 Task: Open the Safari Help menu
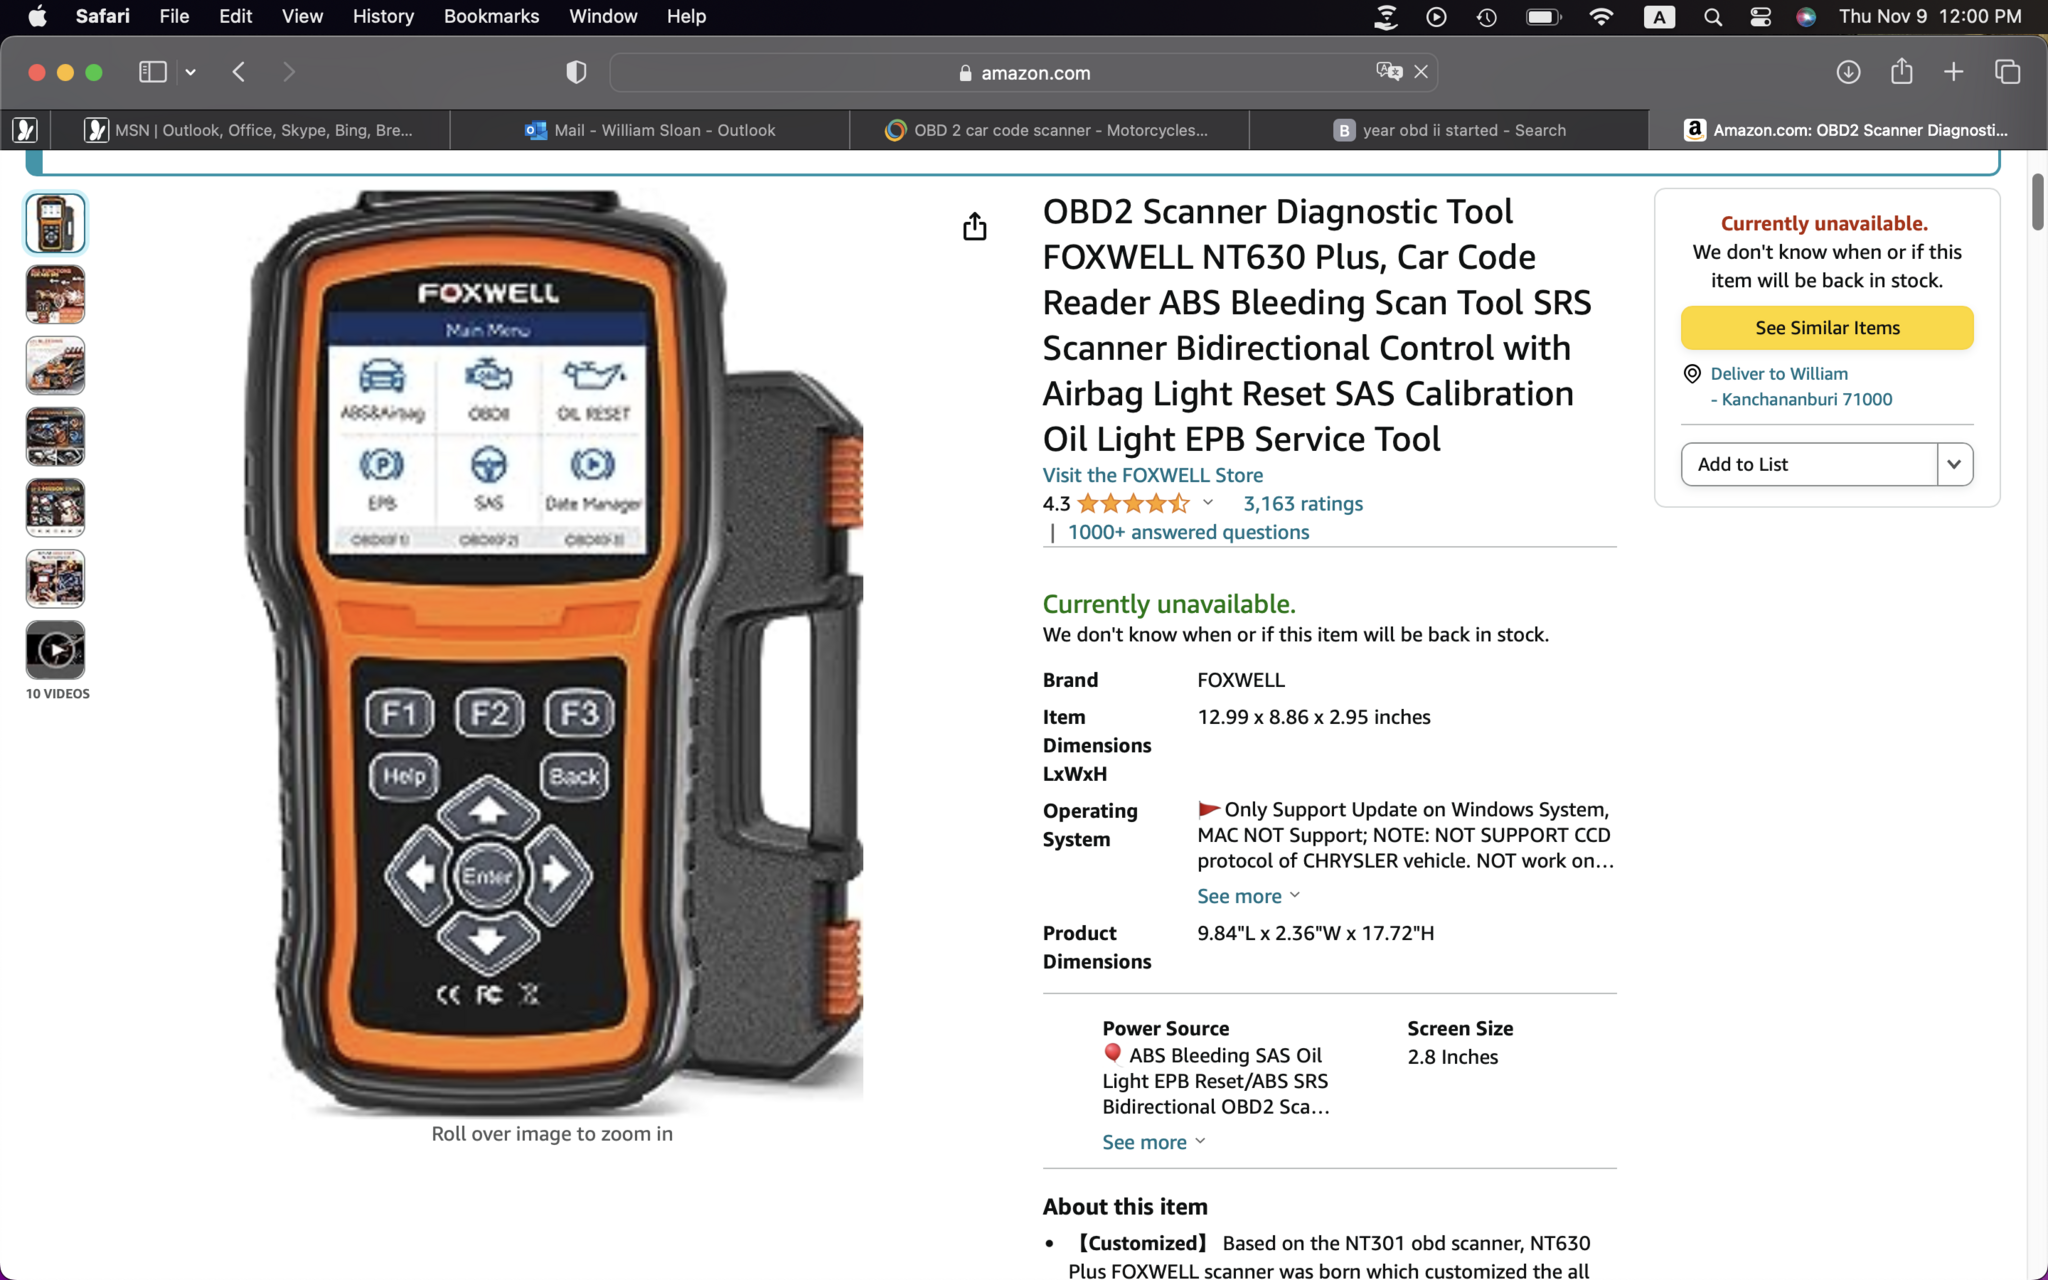pyautogui.click(x=686, y=16)
